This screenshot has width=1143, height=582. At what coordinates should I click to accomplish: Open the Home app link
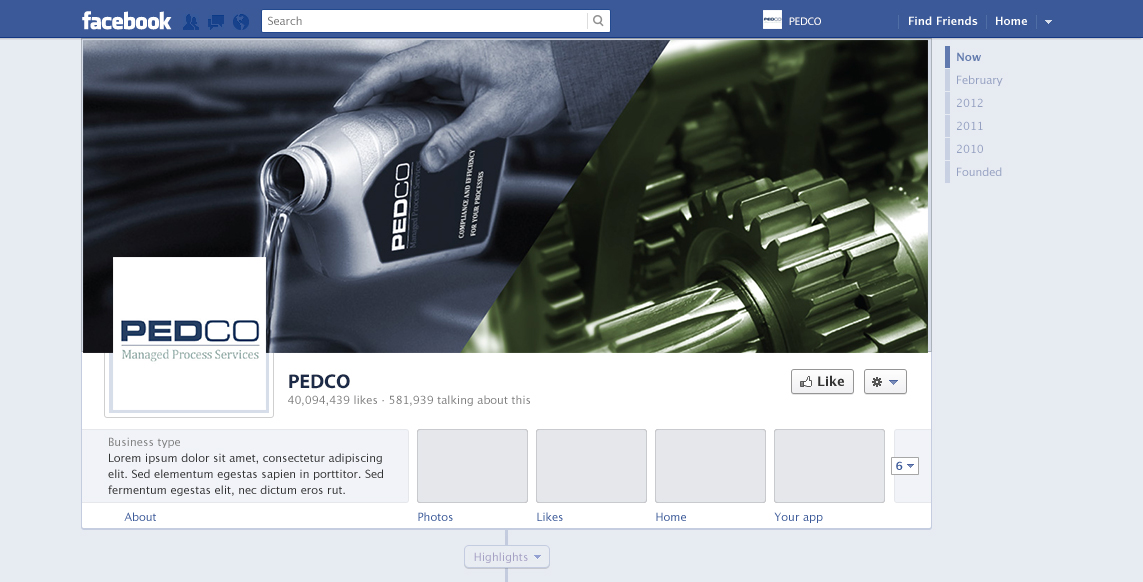671,517
